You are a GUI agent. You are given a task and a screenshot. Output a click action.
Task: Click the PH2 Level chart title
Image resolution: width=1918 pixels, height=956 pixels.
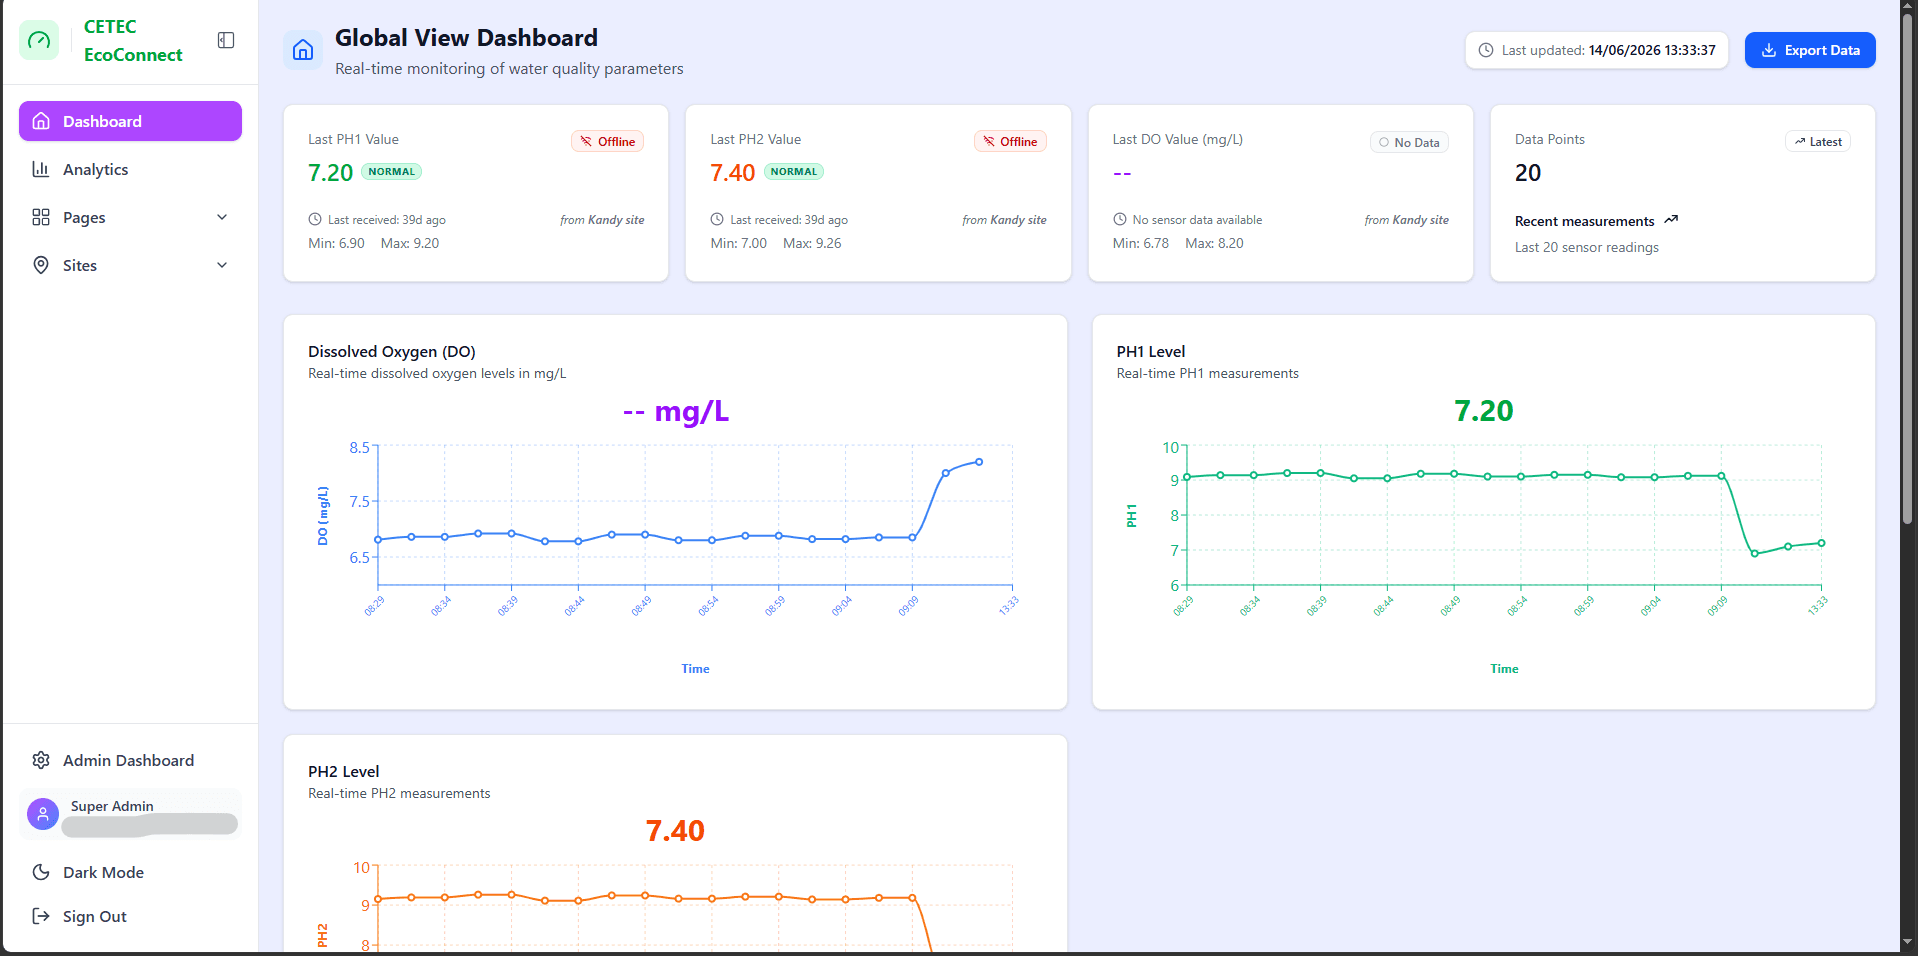pos(344,771)
